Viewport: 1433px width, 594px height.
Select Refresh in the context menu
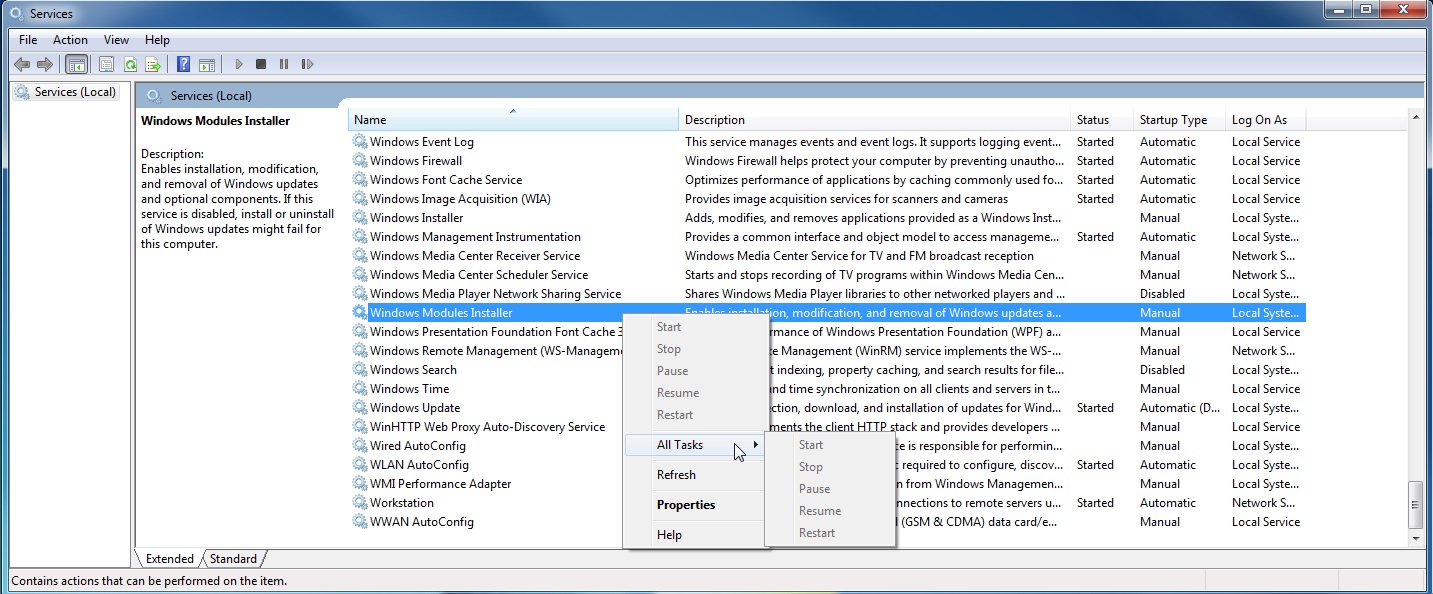(x=676, y=475)
